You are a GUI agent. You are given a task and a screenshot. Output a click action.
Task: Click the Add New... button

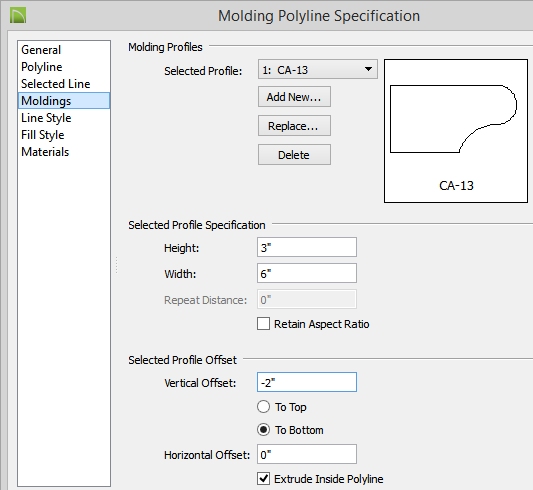tap(294, 97)
